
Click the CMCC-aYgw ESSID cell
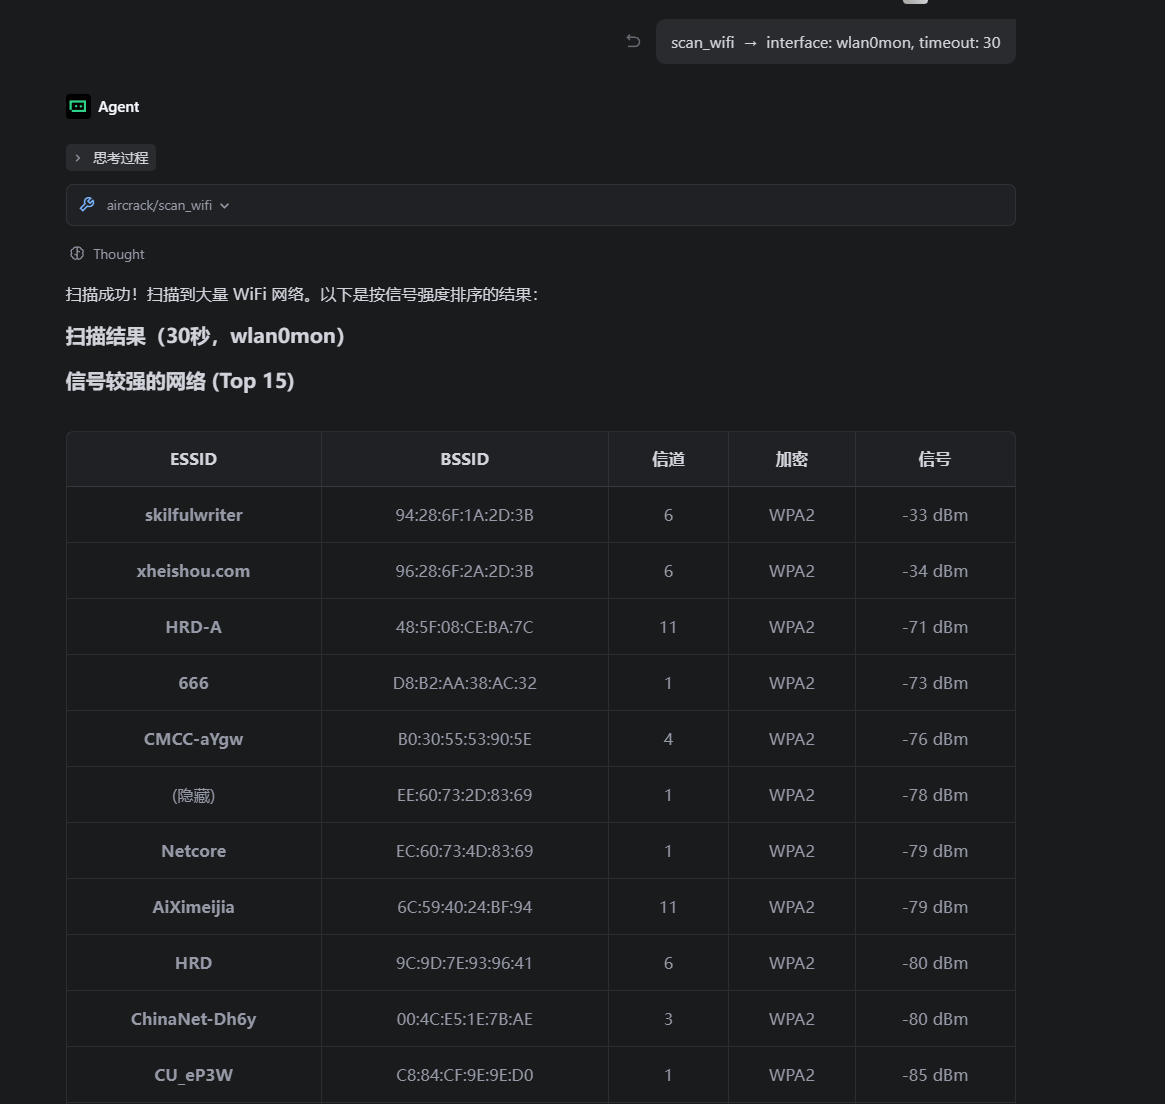tap(193, 739)
